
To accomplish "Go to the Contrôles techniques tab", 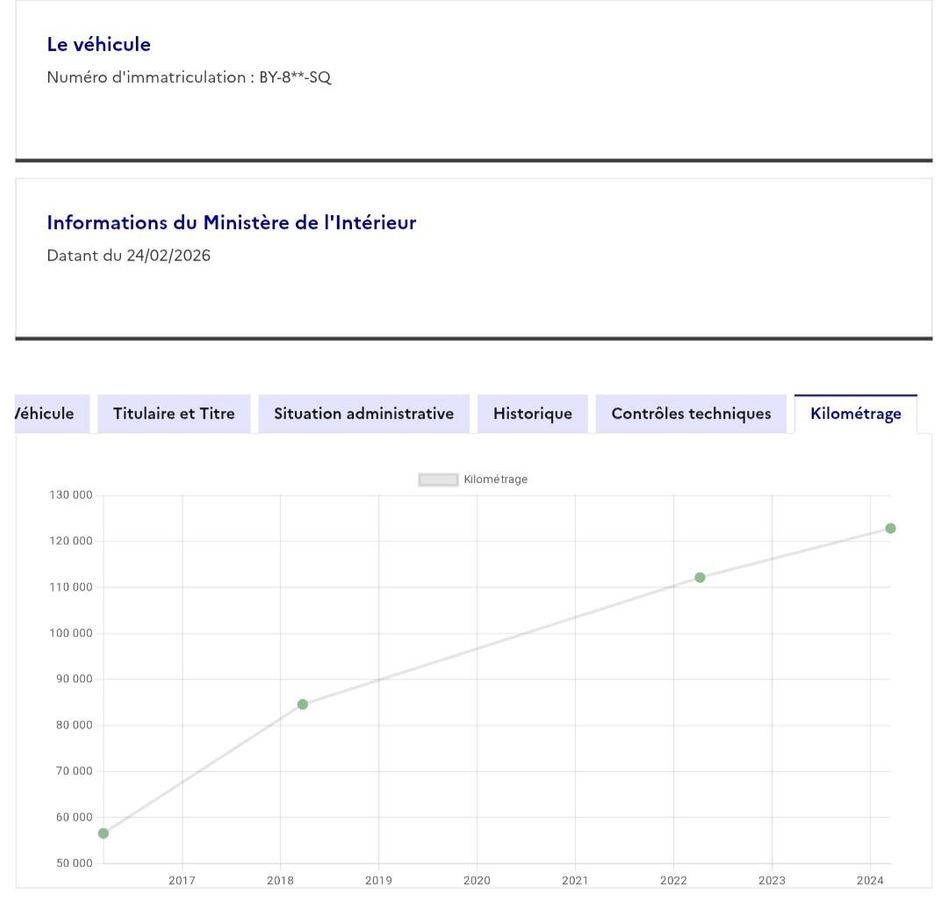I will point(691,414).
